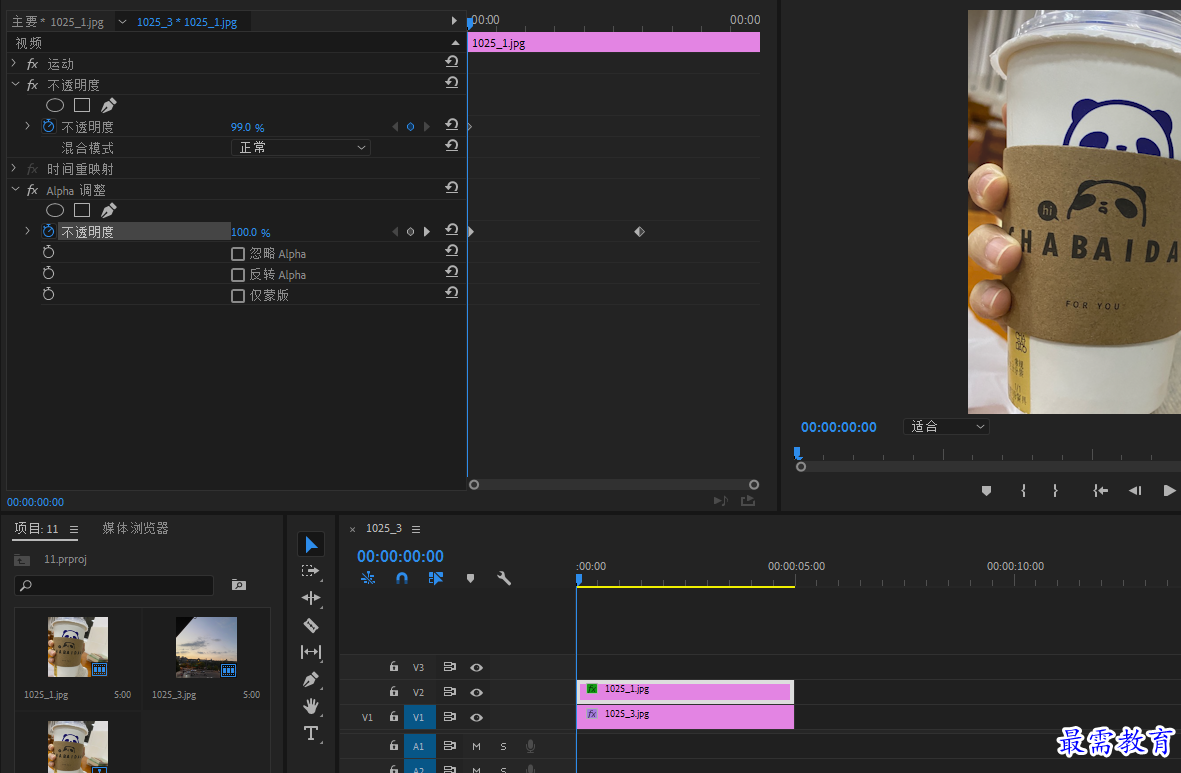Select the 1025_1.jpg clip on V2
The width and height of the screenshot is (1181, 773).
685,690
